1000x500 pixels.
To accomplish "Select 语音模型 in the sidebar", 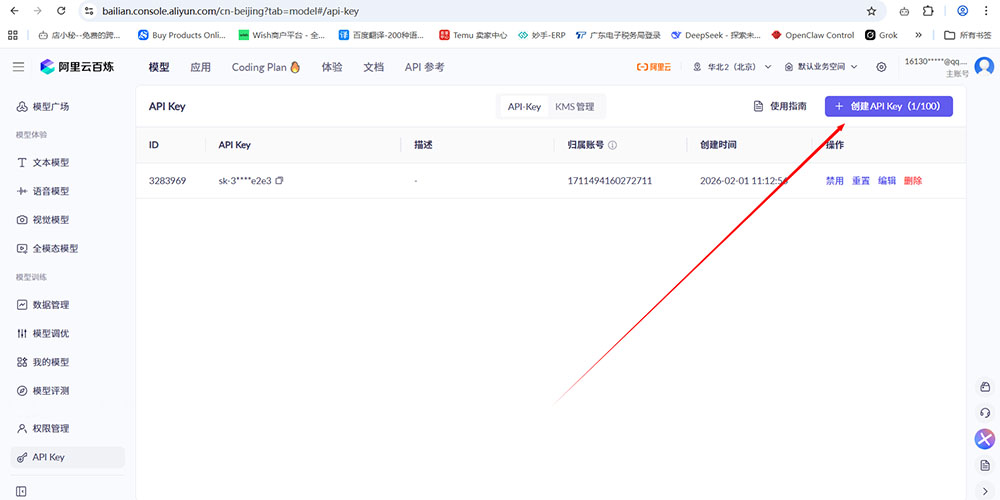I will (x=43, y=191).
